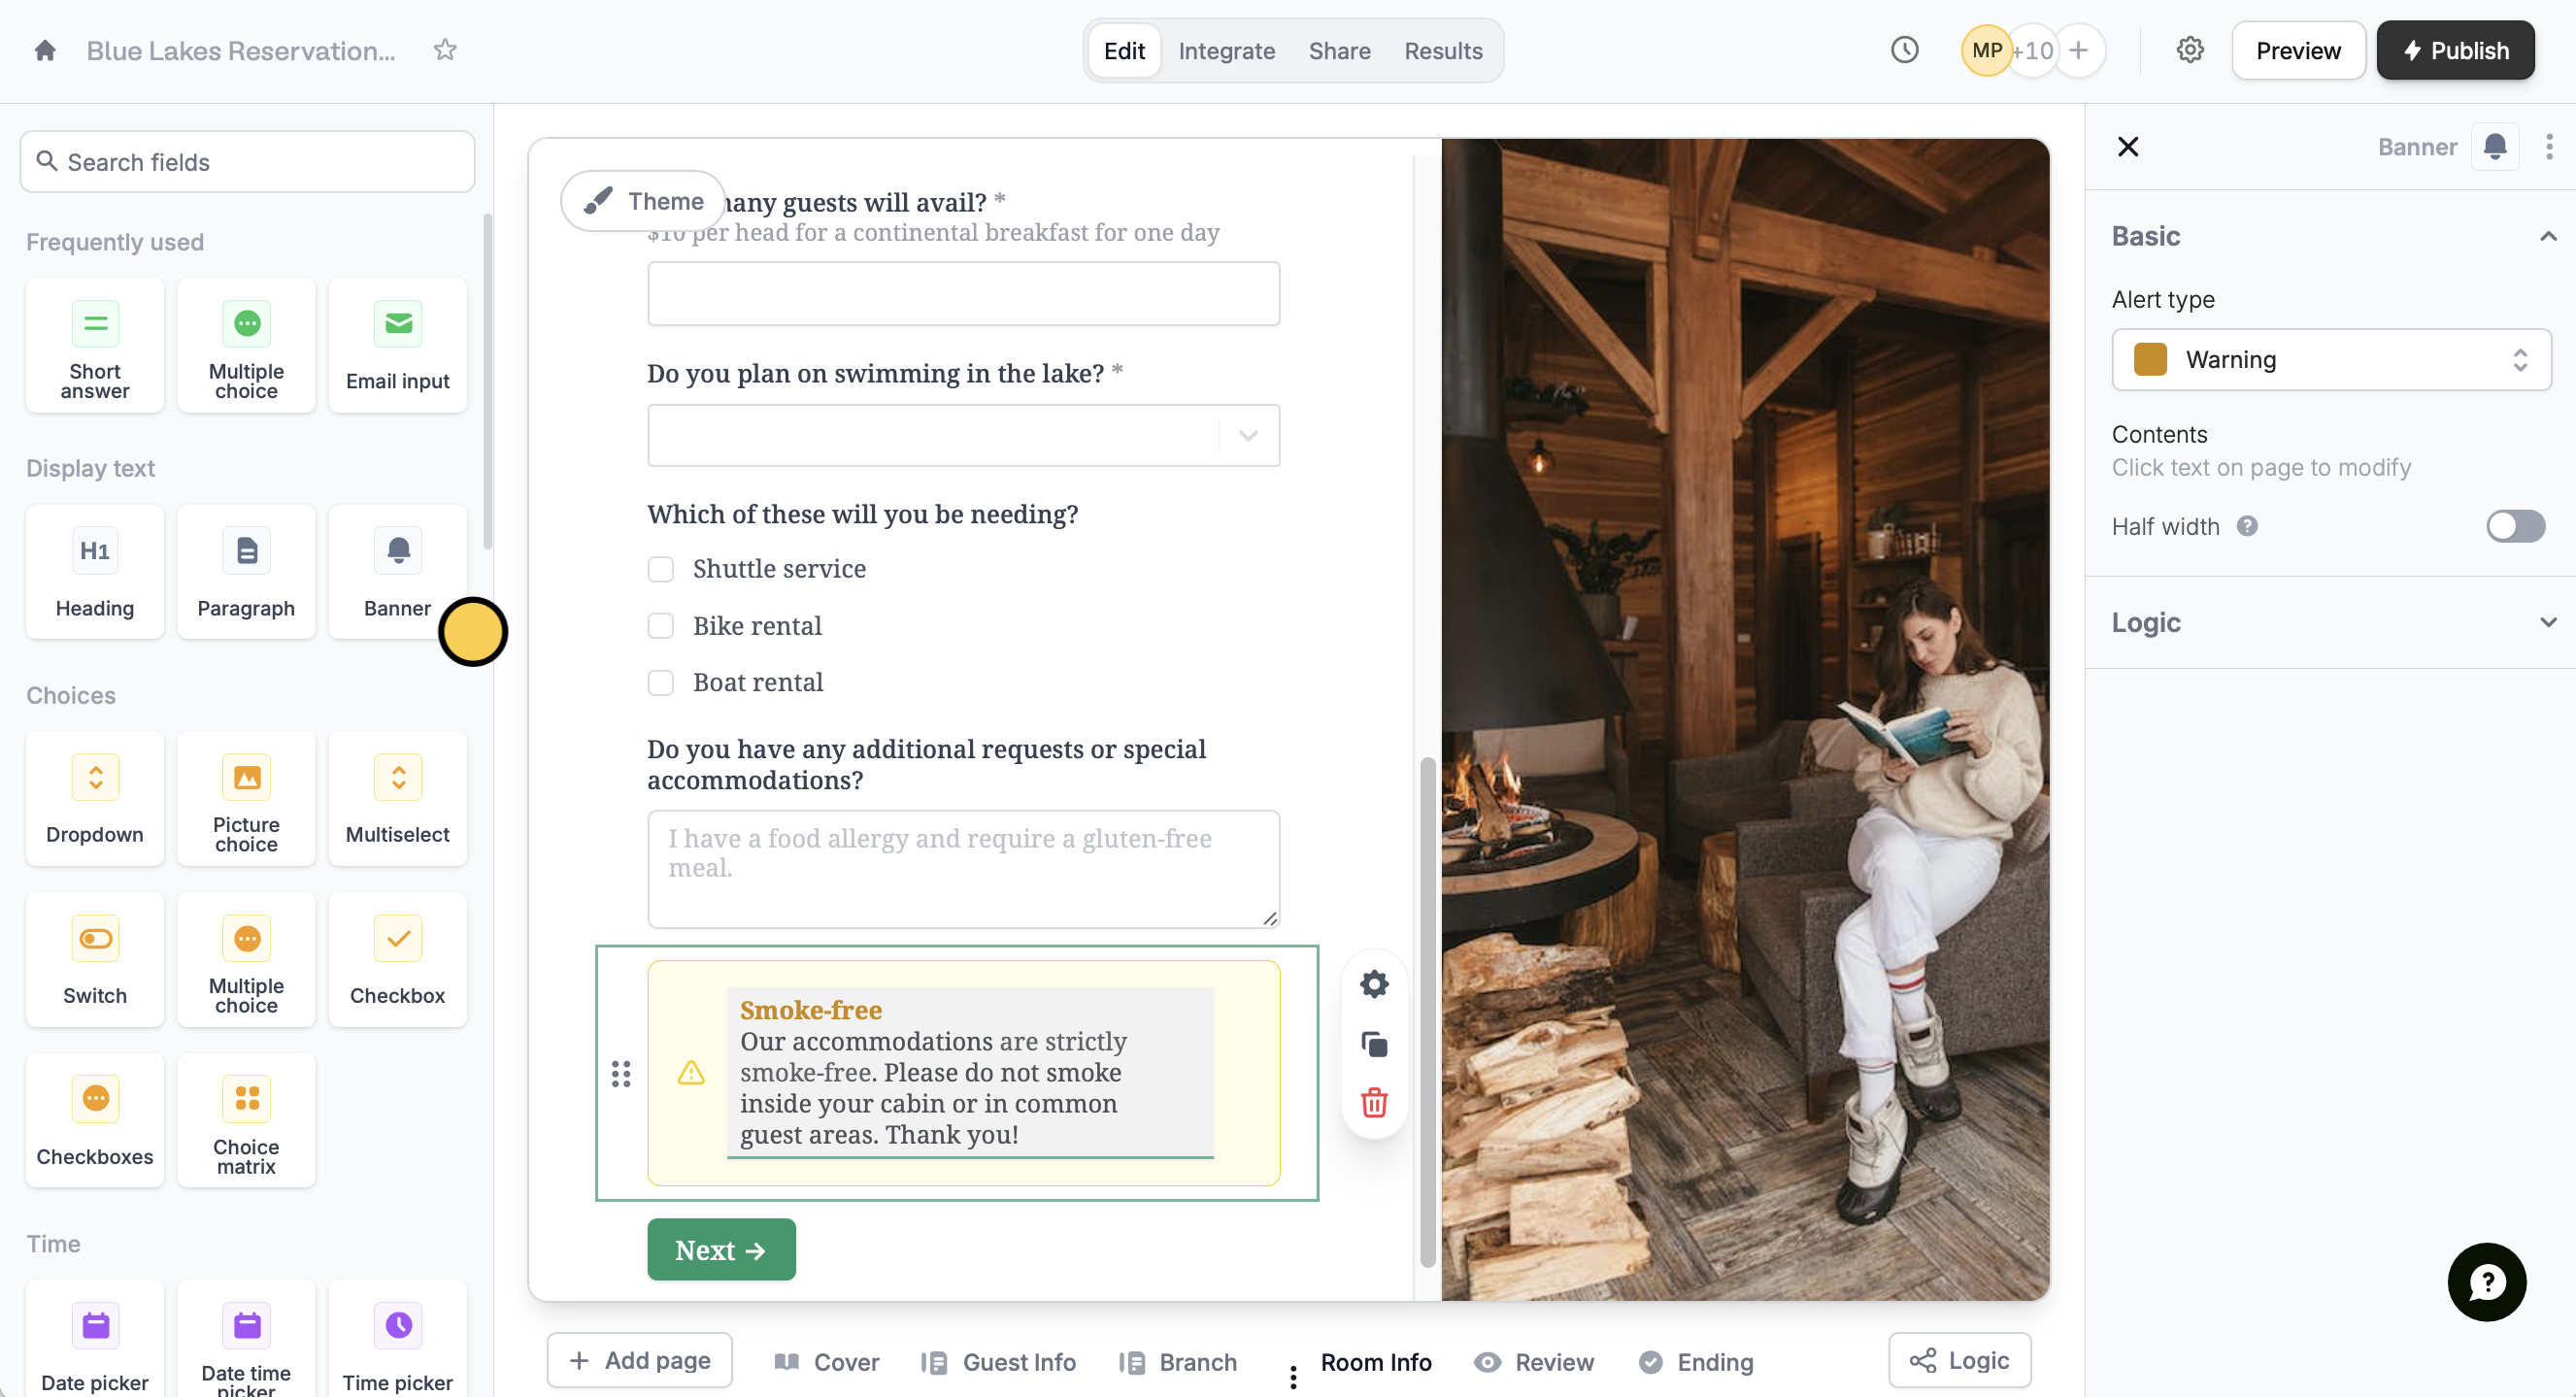Open version history clock icon
Viewport: 2576px width, 1397px height.
coord(1904,50)
